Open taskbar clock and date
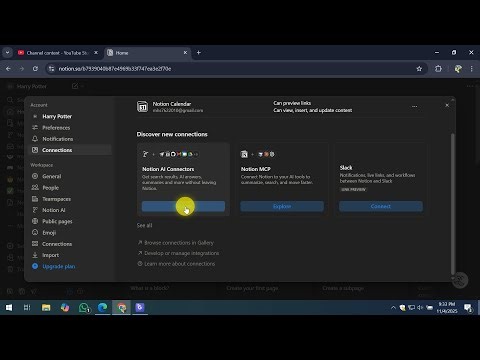Viewport: 480px width, 360px height. coord(447,308)
